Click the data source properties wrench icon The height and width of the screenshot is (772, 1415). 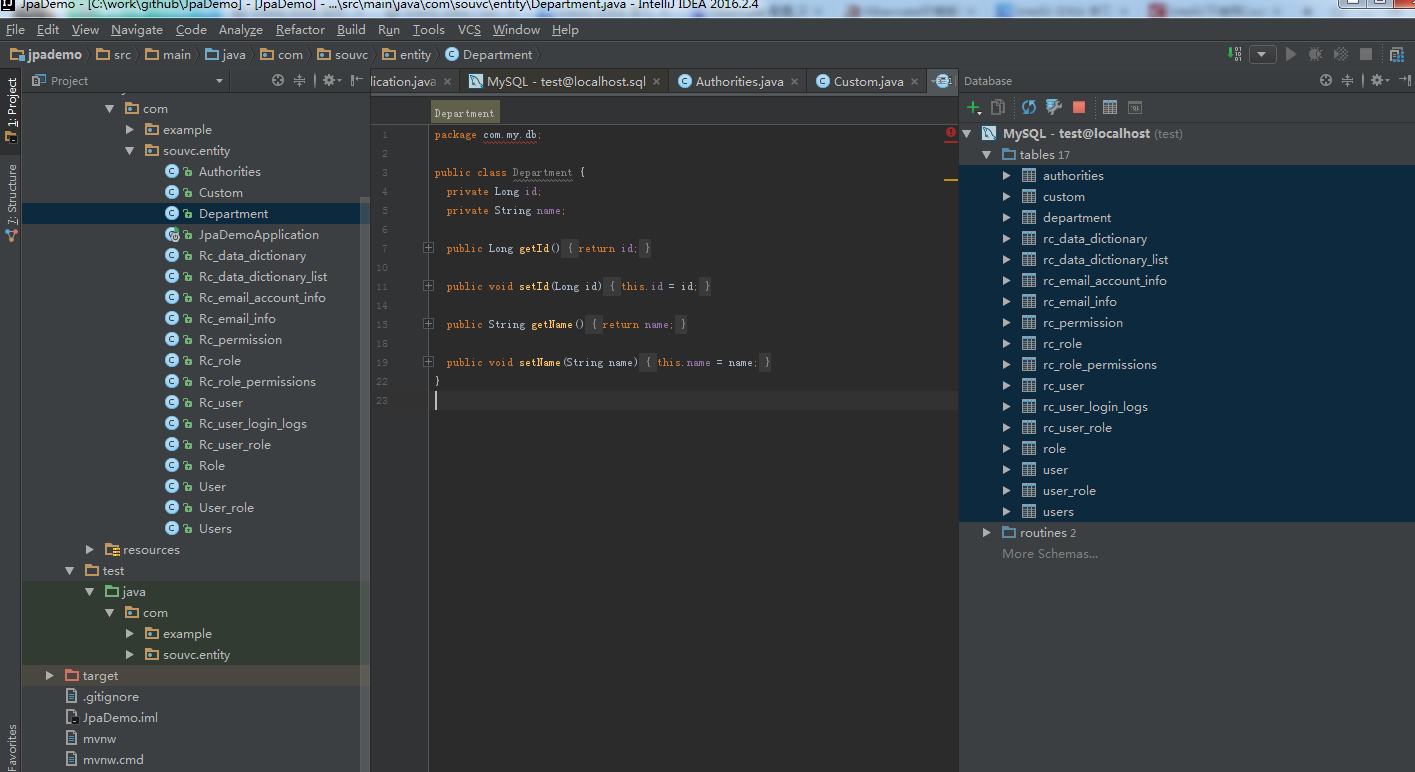click(x=1053, y=108)
